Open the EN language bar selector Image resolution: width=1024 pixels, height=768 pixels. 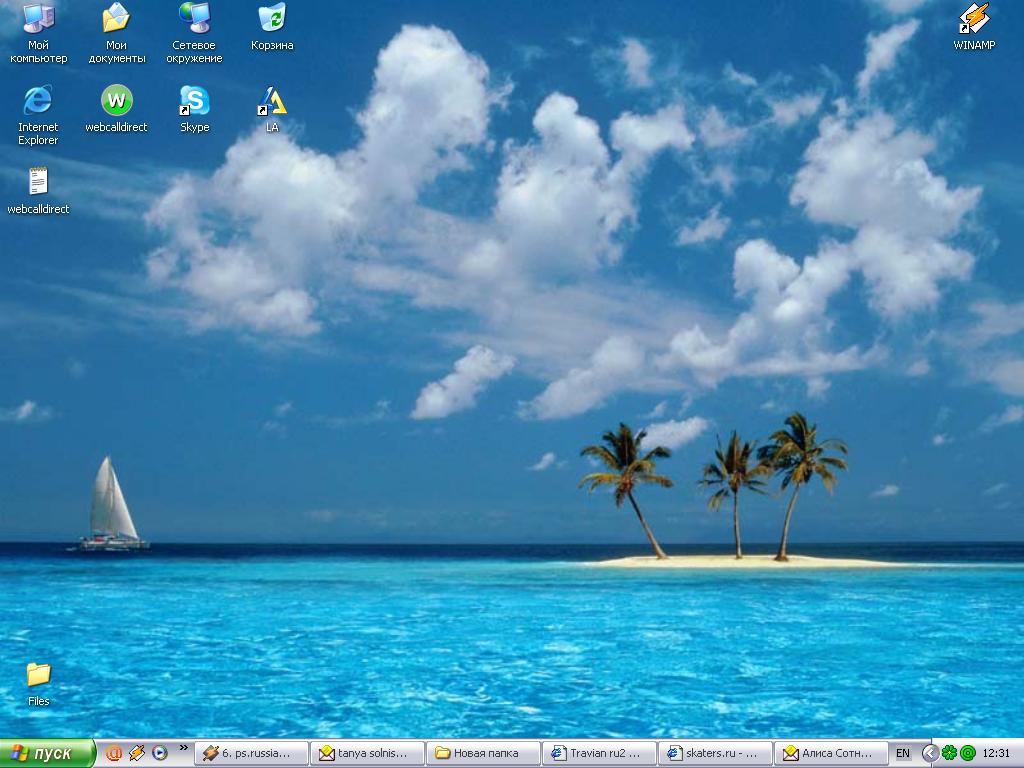point(903,754)
